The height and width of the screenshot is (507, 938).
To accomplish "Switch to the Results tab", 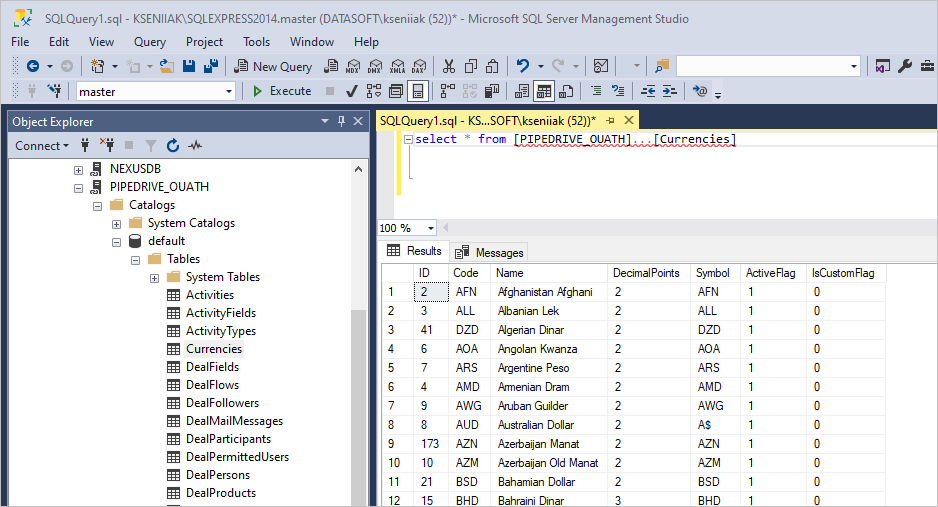I will click(415, 251).
